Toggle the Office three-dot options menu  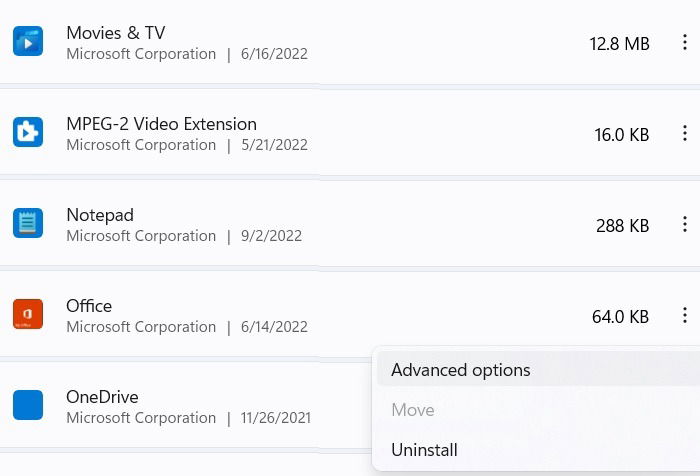pos(685,316)
